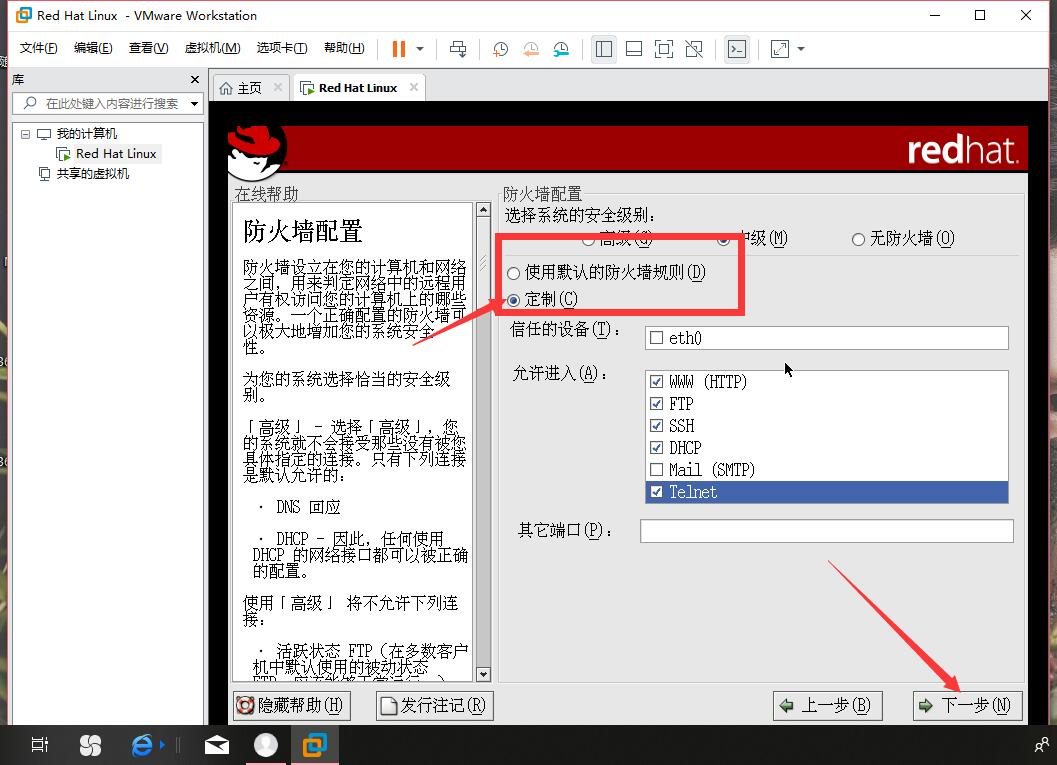Toggle the thumbnail bar view
Image resolution: width=1057 pixels, height=765 pixels.
[634, 49]
